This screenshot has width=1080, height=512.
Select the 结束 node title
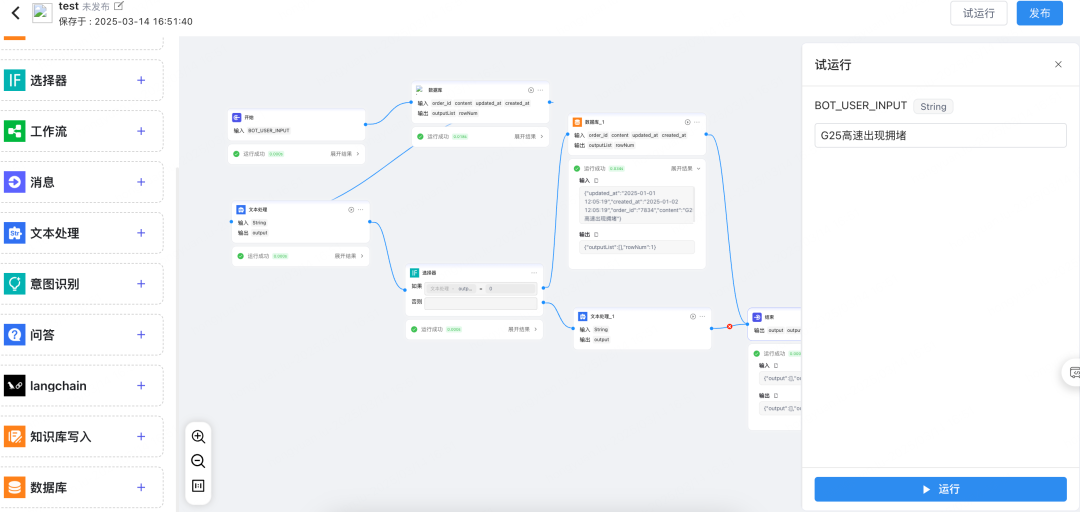[x=769, y=318]
